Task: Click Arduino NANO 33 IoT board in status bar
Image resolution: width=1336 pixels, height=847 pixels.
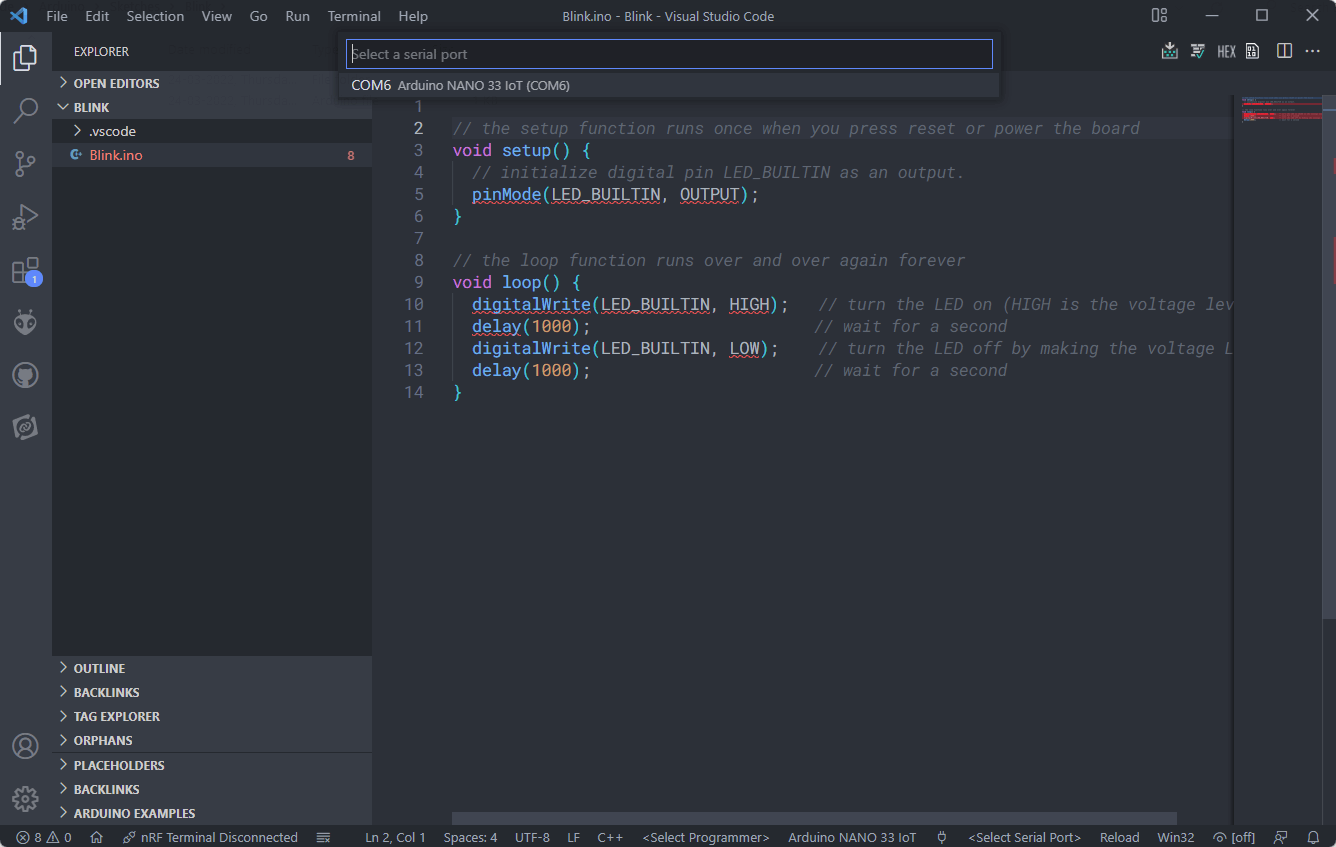Action: coord(852,837)
